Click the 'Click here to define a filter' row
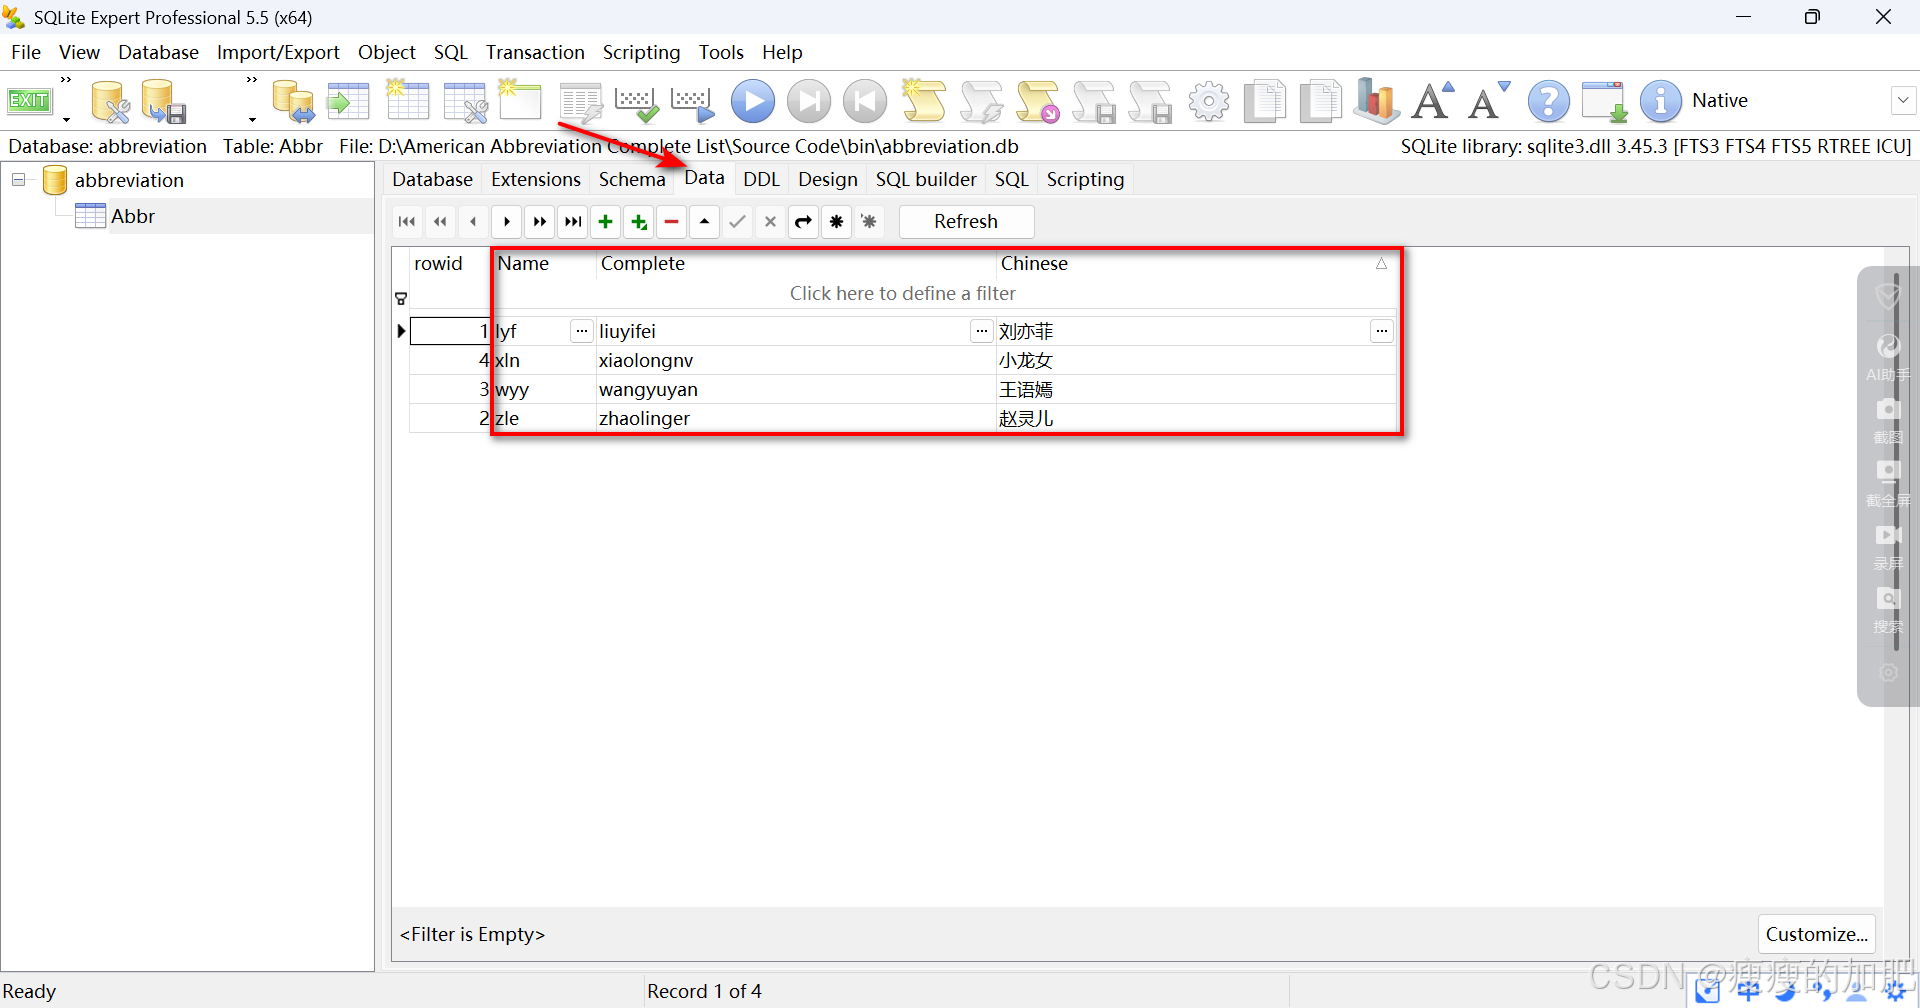Screen dimensions: 1920x1008 pyautogui.click(x=902, y=293)
